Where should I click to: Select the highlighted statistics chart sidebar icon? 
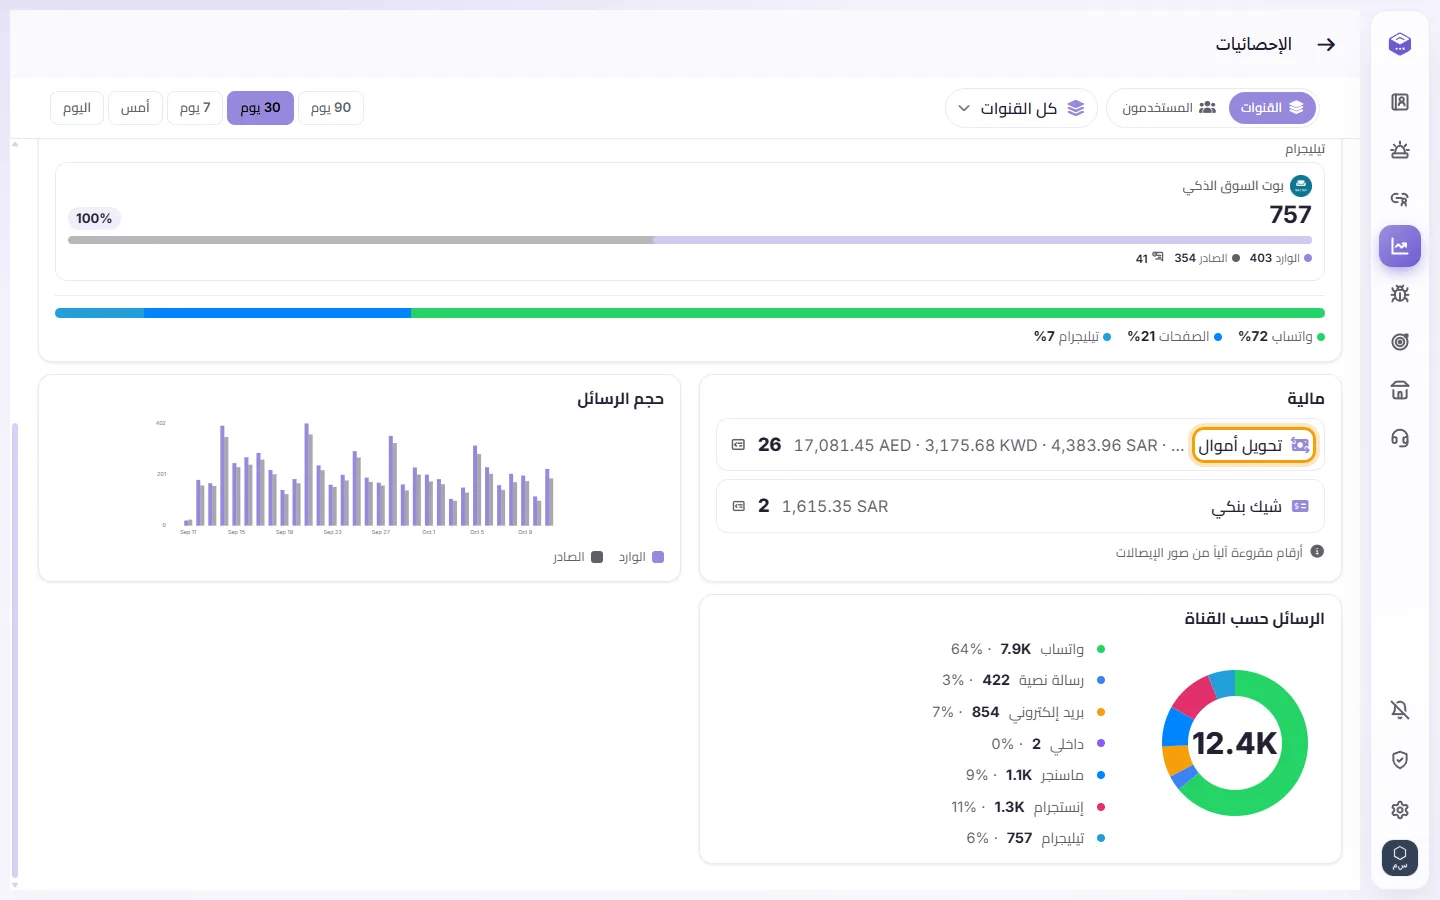tap(1400, 246)
